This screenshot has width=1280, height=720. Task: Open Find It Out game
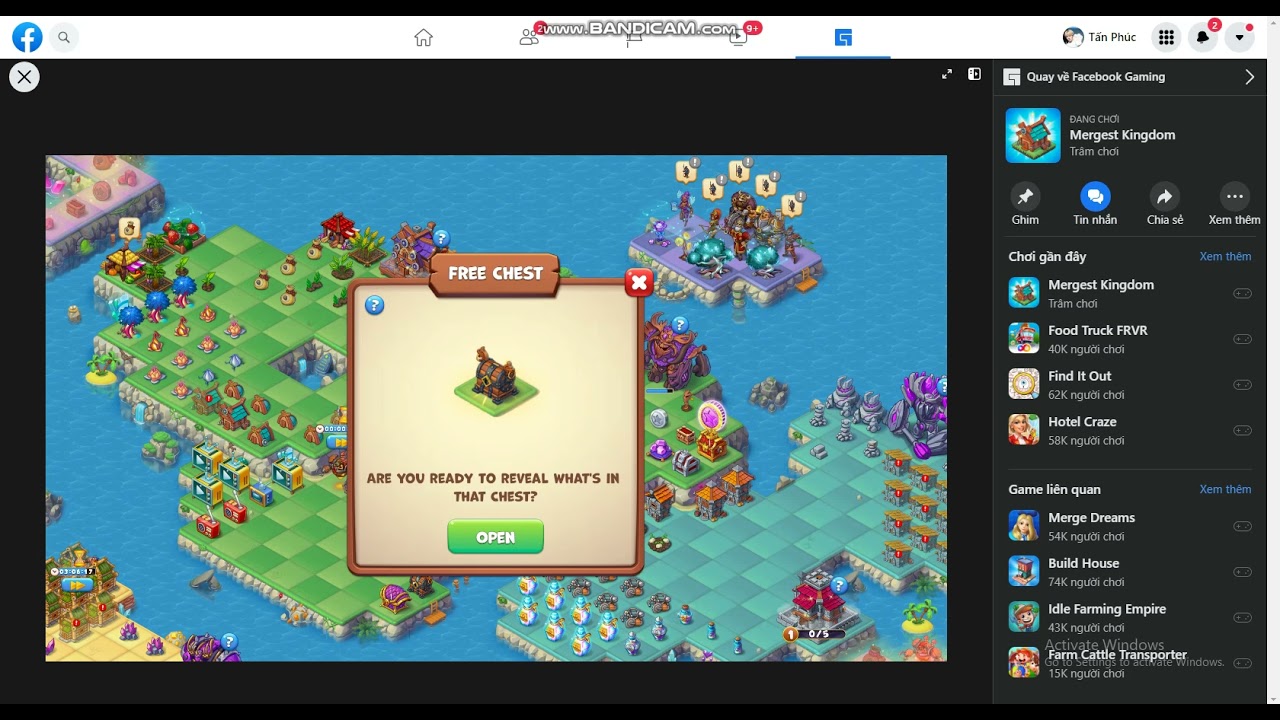1130,384
